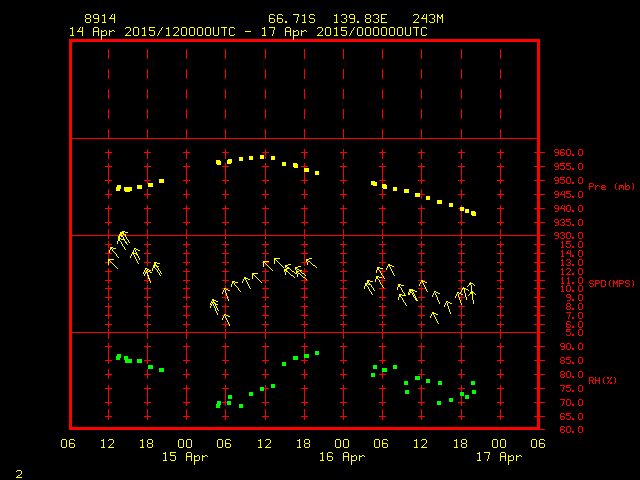The width and height of the screenshot is (640, 480).
Task: Pick humidity axis label "75.0"
Action: click(x=571, y=389)
